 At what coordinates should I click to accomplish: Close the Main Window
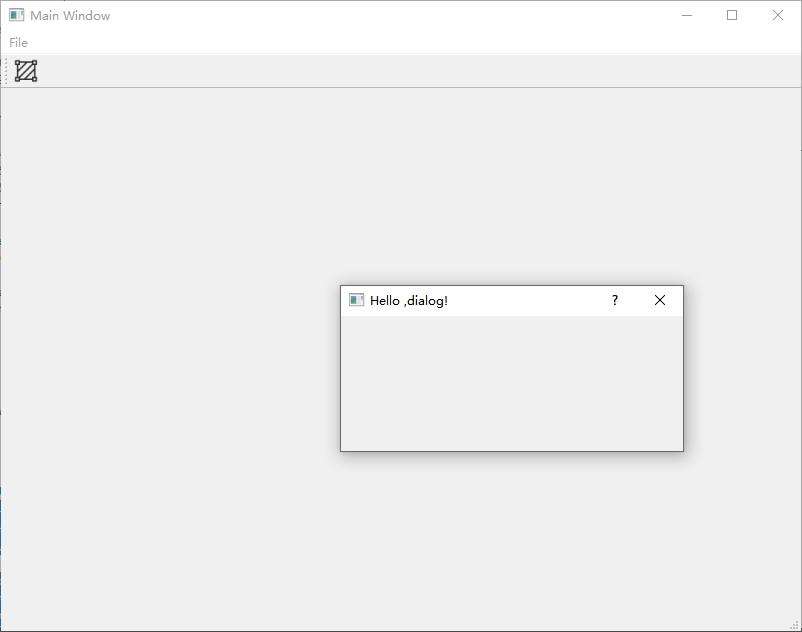point(777,15)
